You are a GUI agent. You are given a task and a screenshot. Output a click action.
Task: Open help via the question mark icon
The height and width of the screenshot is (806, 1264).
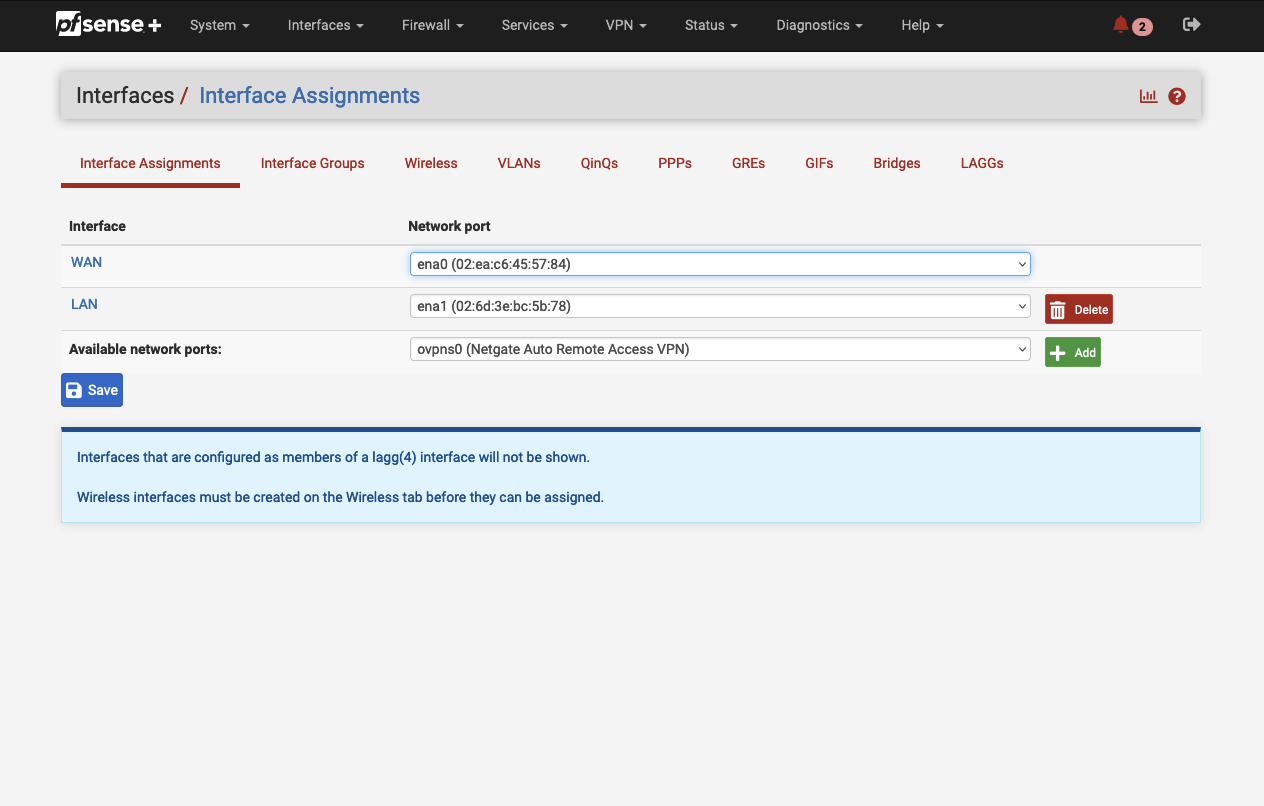point(1177,96)
